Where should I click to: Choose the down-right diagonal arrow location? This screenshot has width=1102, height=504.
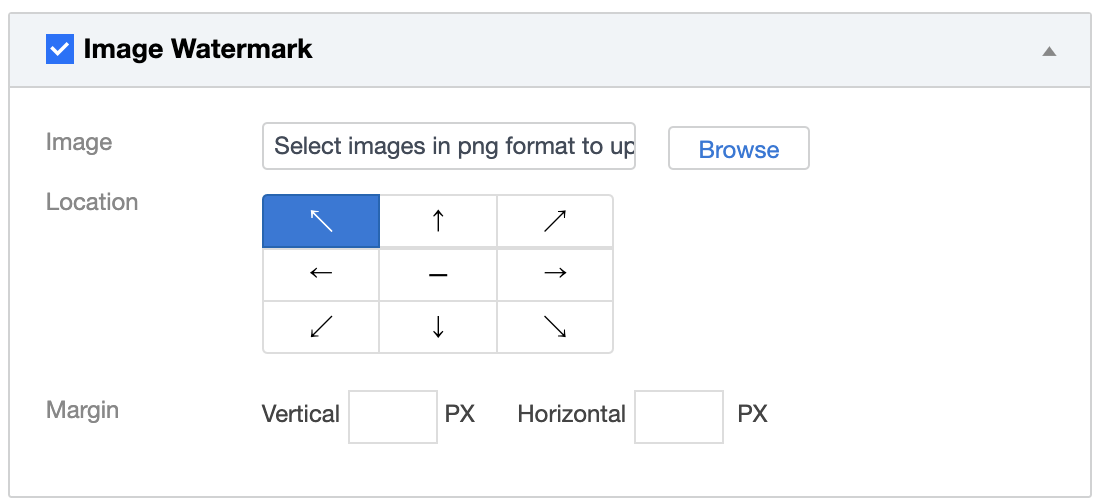[555, 327]
